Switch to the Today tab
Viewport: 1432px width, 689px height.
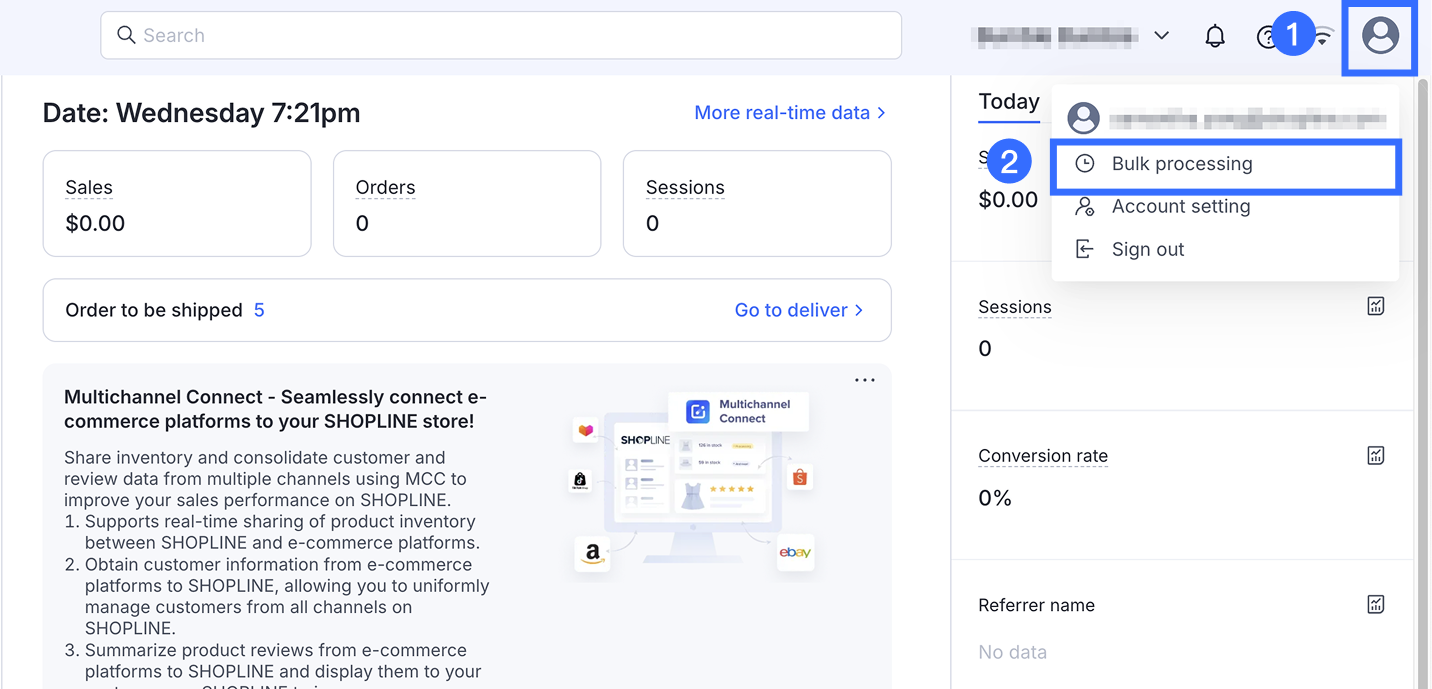1008,102
